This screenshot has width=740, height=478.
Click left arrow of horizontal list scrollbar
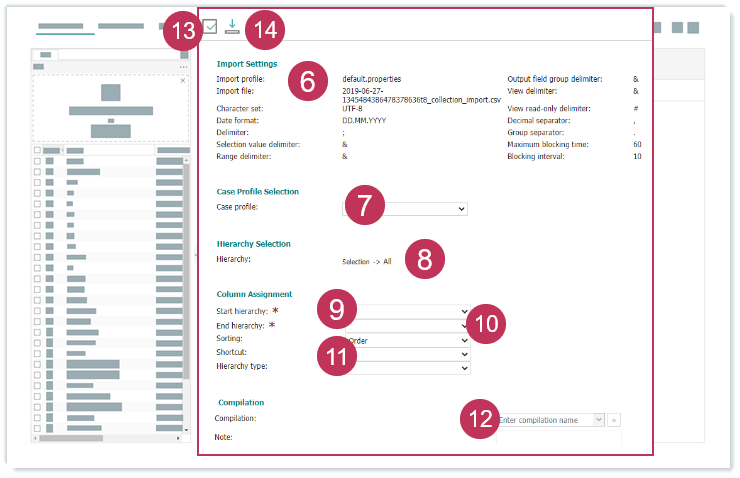pyautogui.click(x=36, y=437)
